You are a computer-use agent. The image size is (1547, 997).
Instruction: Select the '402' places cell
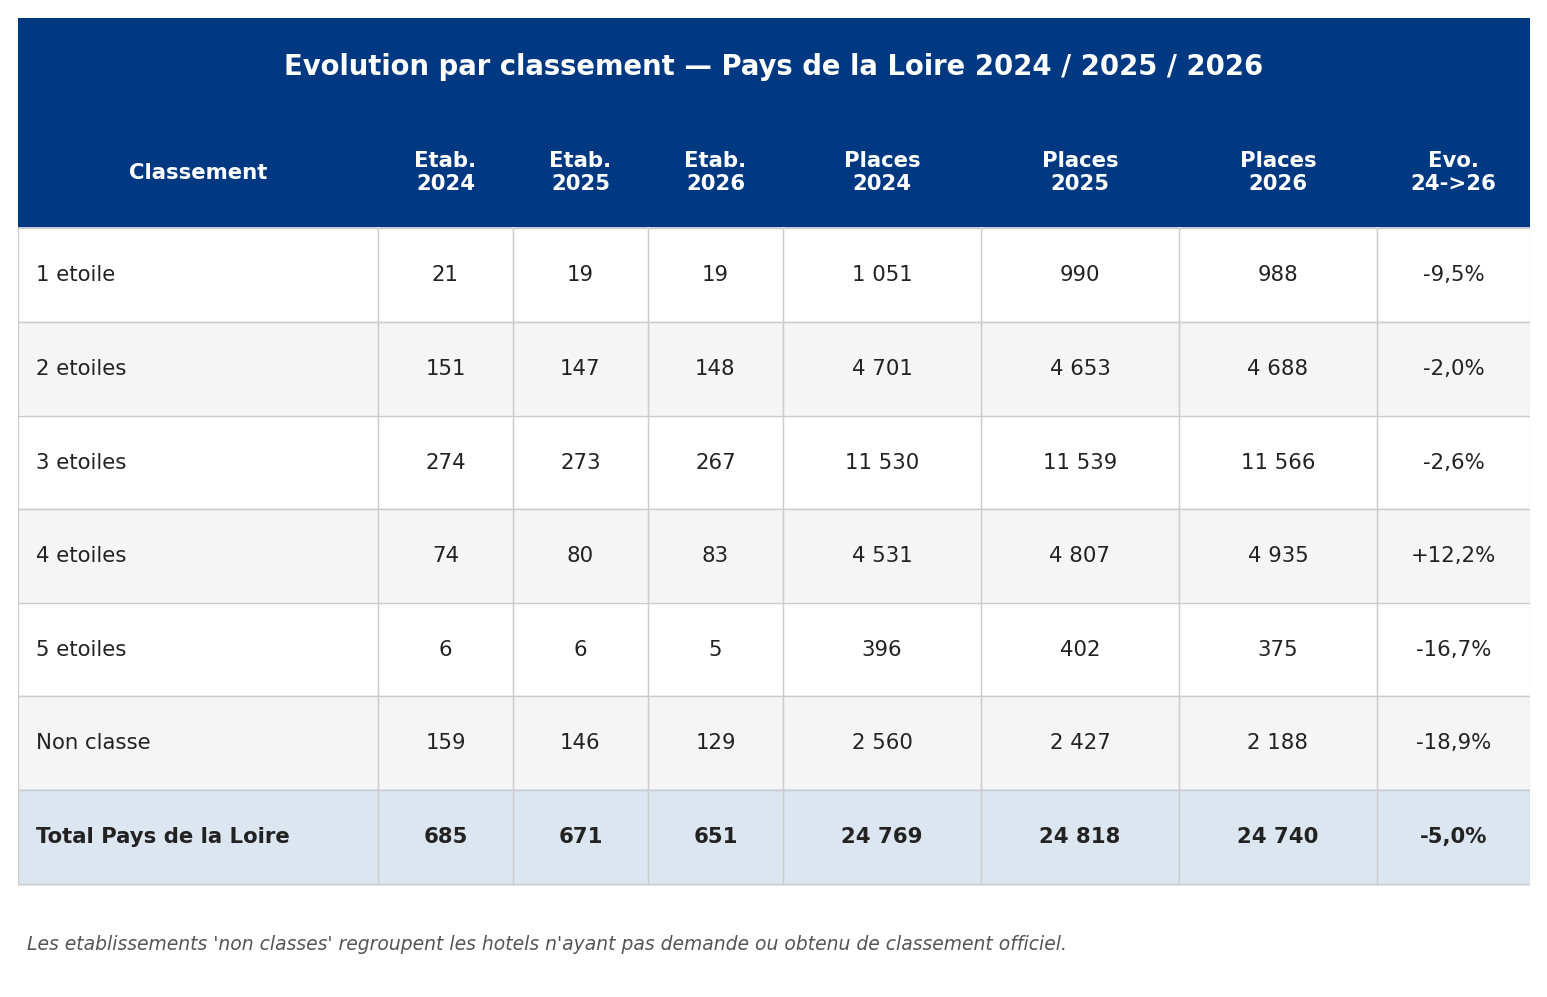point(1080,650)
